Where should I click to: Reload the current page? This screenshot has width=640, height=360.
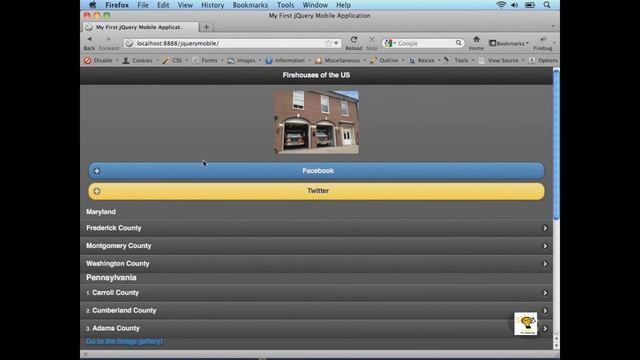(354, 43)
